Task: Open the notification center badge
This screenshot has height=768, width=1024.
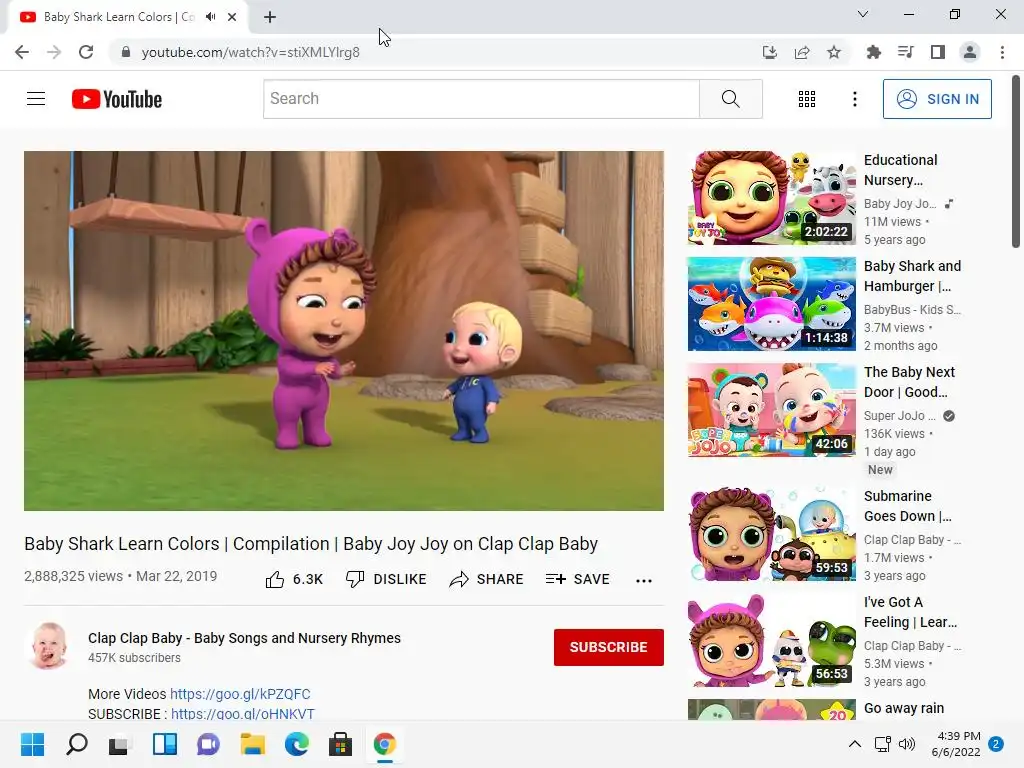Action: point(996,744)
